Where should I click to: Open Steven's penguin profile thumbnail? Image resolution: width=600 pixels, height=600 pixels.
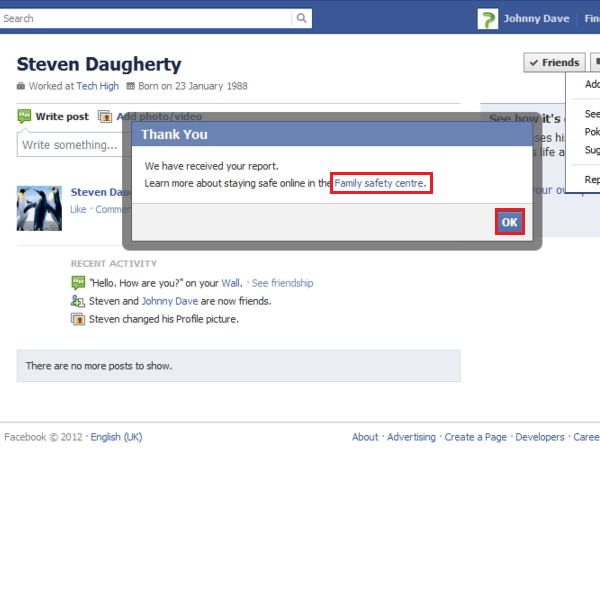coord(39,208)
